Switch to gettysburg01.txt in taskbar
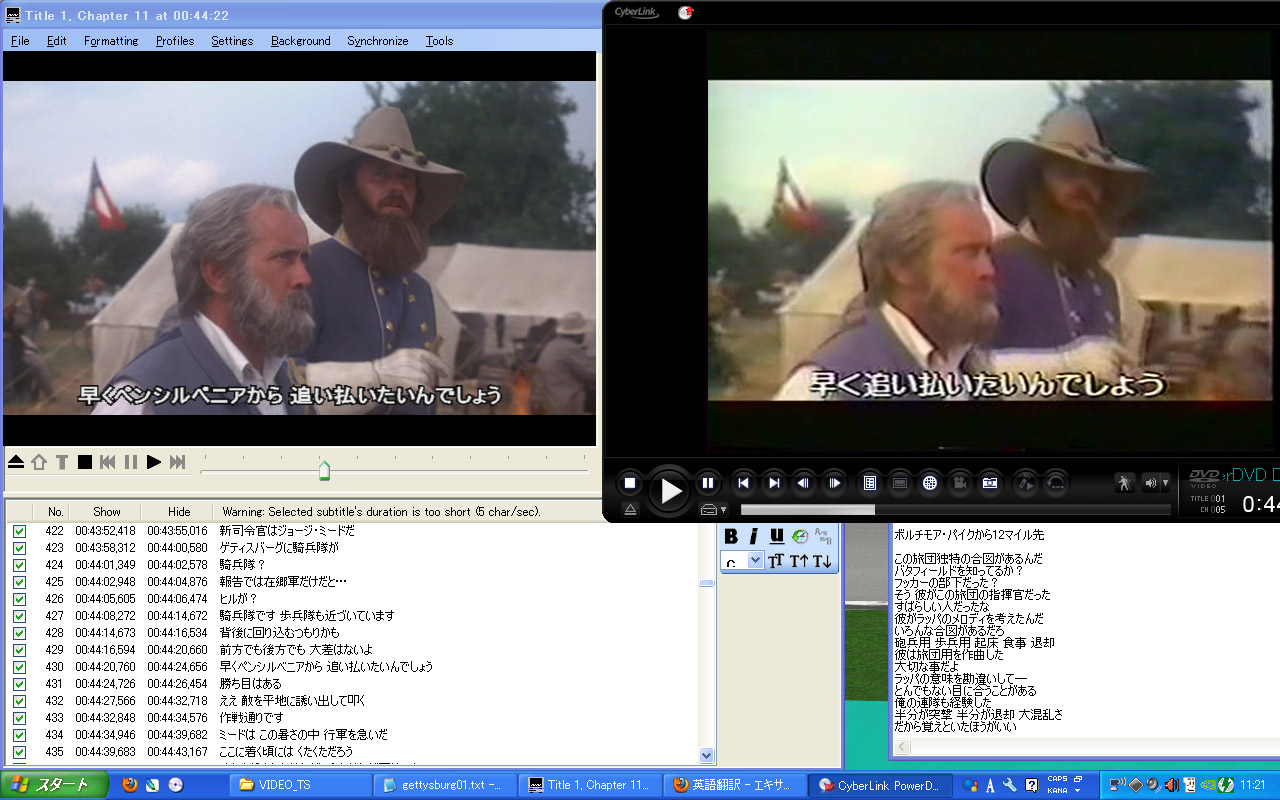 pos(443,785)
